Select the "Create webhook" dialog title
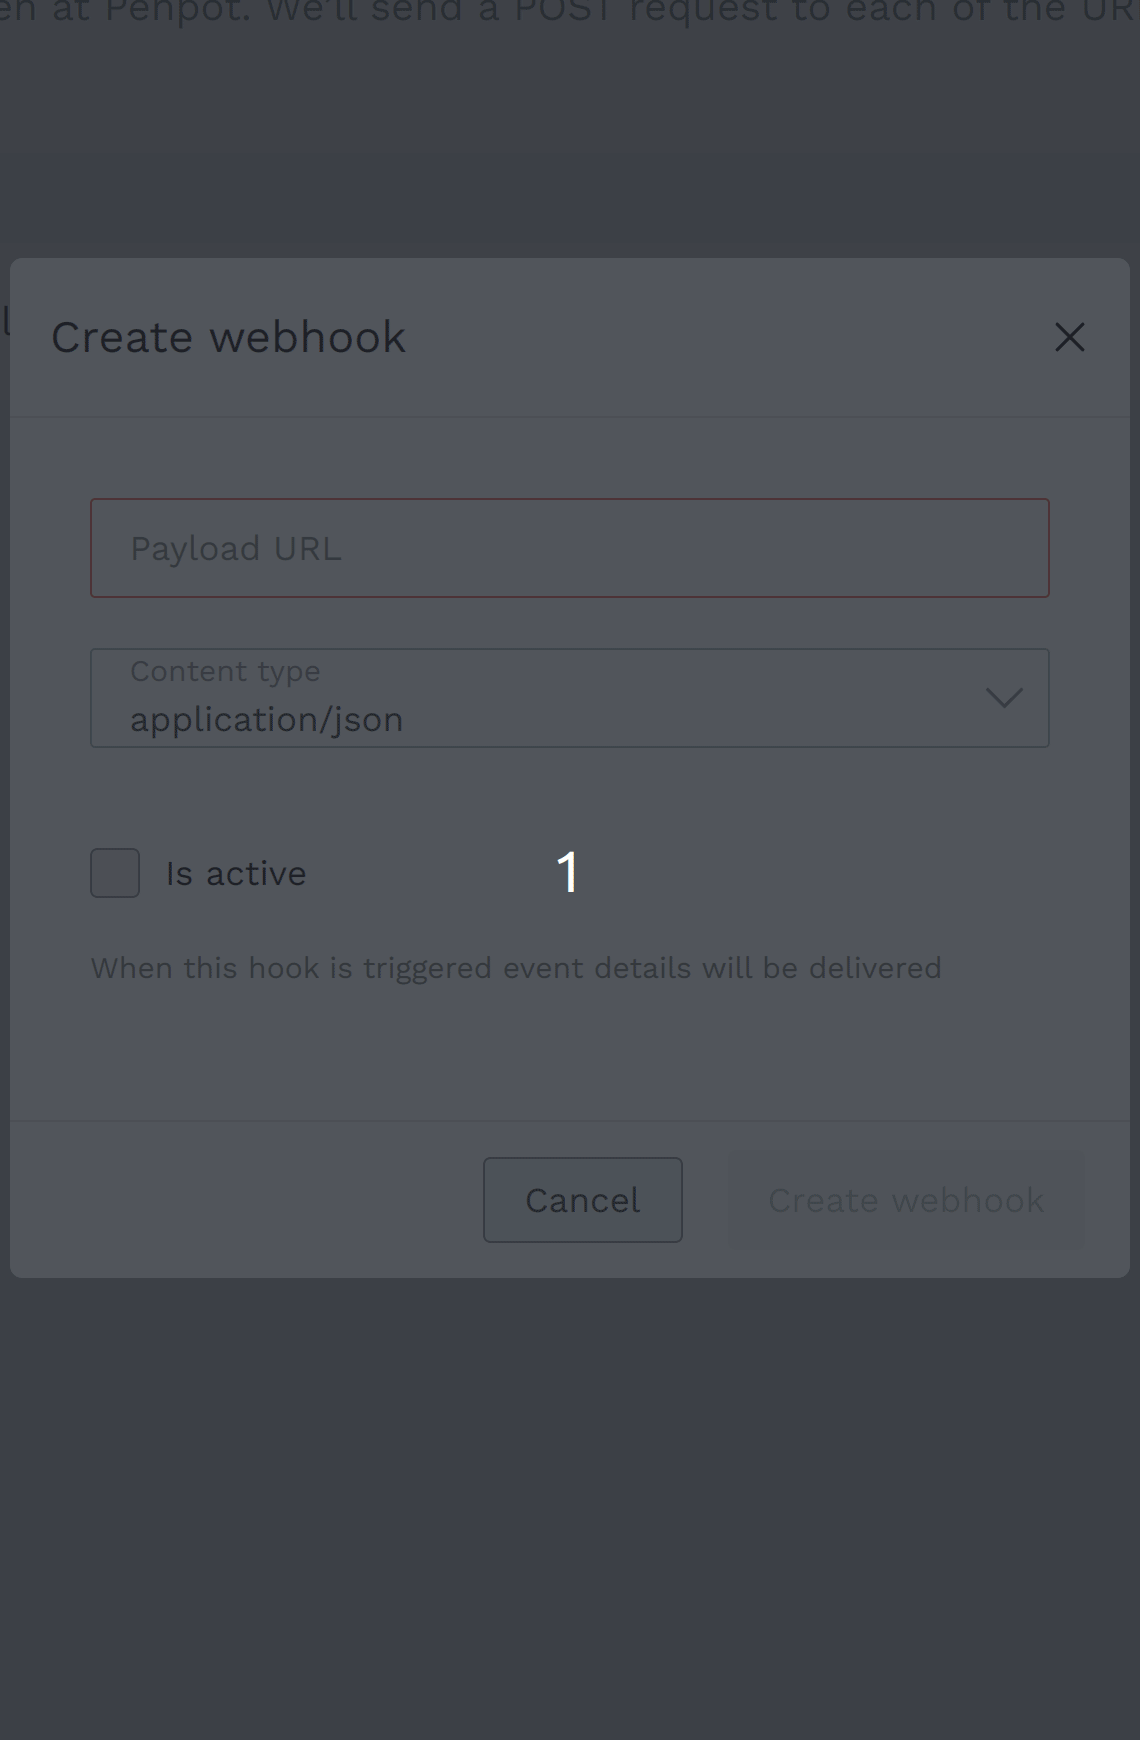The width and height of the screenshot is (1140, 1740). [x=229, y=337]
